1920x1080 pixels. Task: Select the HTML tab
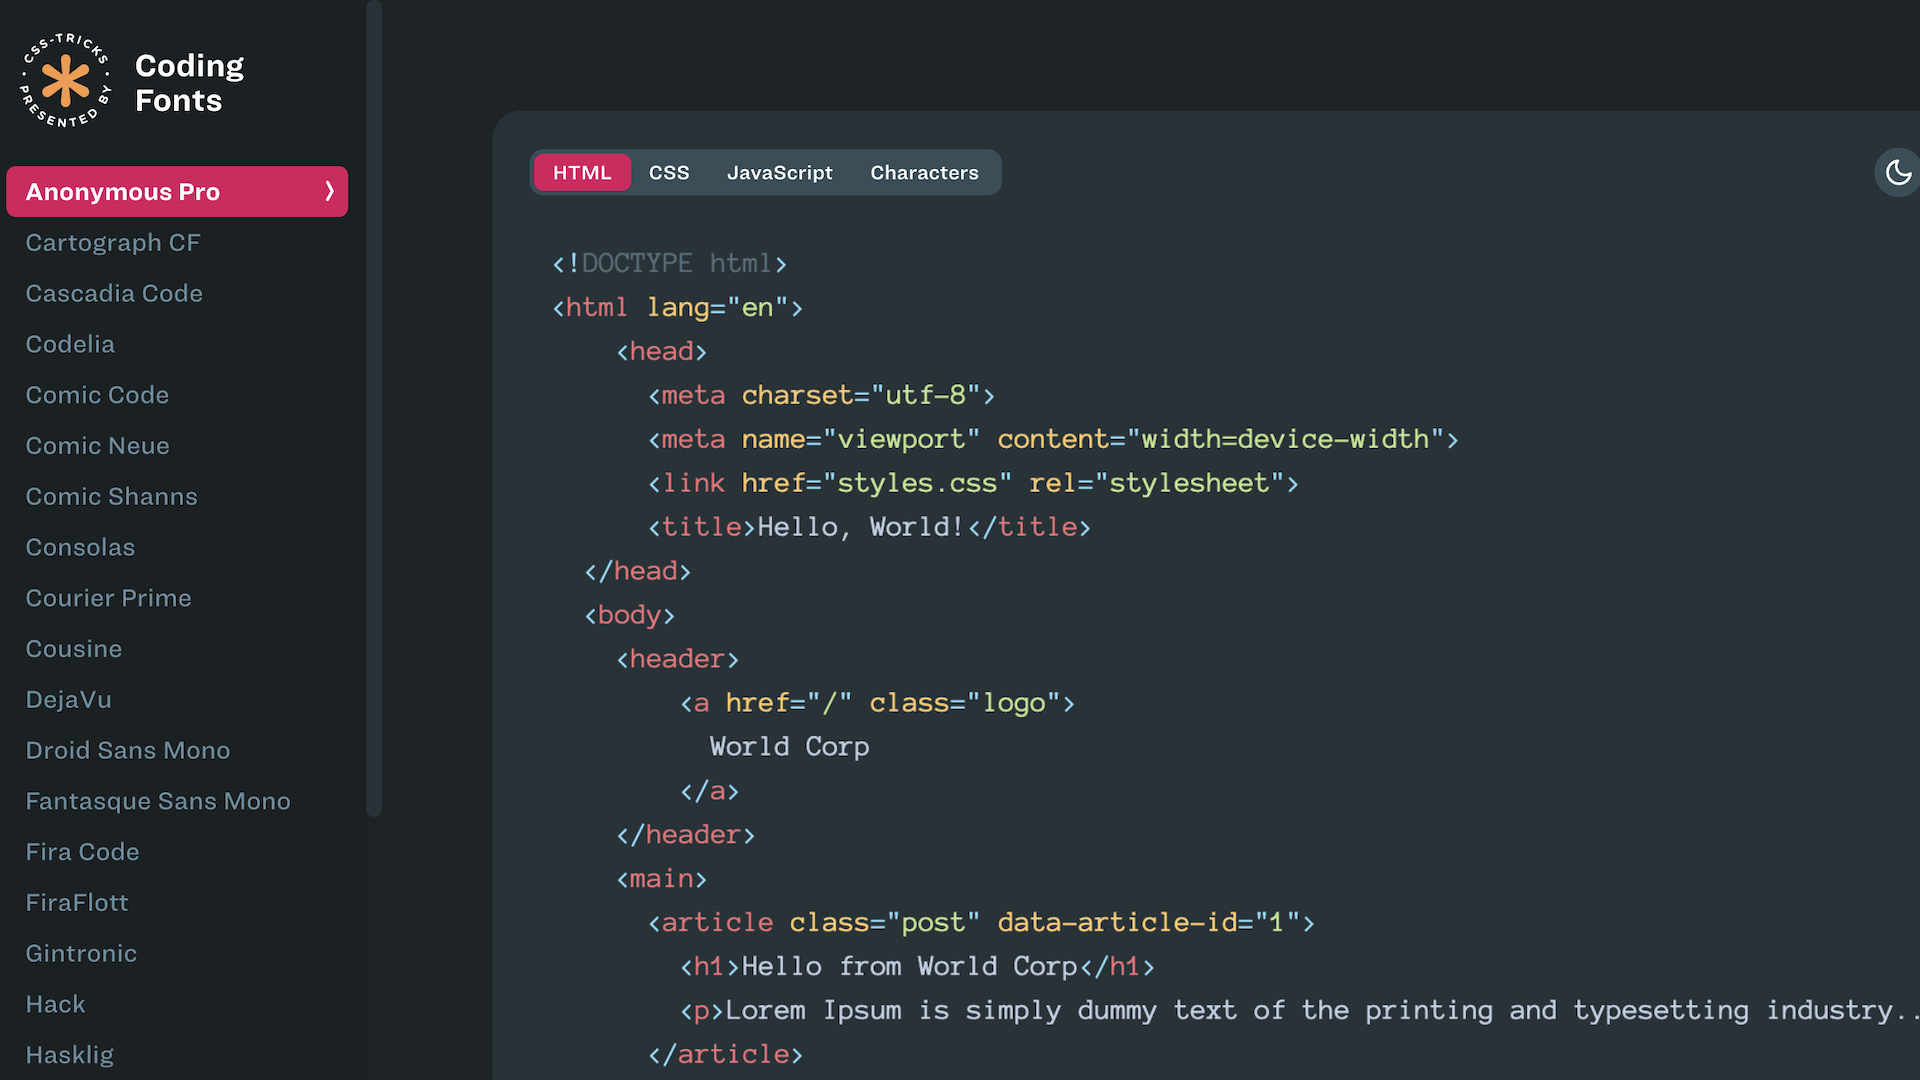pos(582,172)
